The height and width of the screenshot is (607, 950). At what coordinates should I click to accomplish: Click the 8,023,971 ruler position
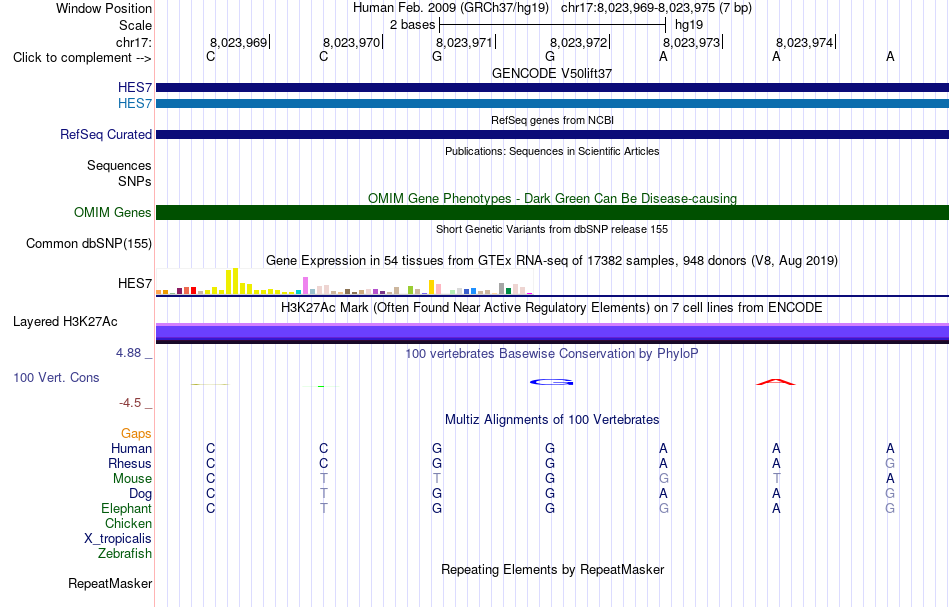click(x=464, y=42)
